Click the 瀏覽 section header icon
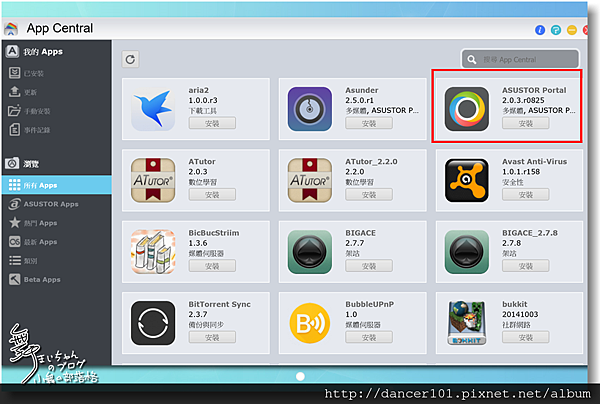 (x=12, y=163)
